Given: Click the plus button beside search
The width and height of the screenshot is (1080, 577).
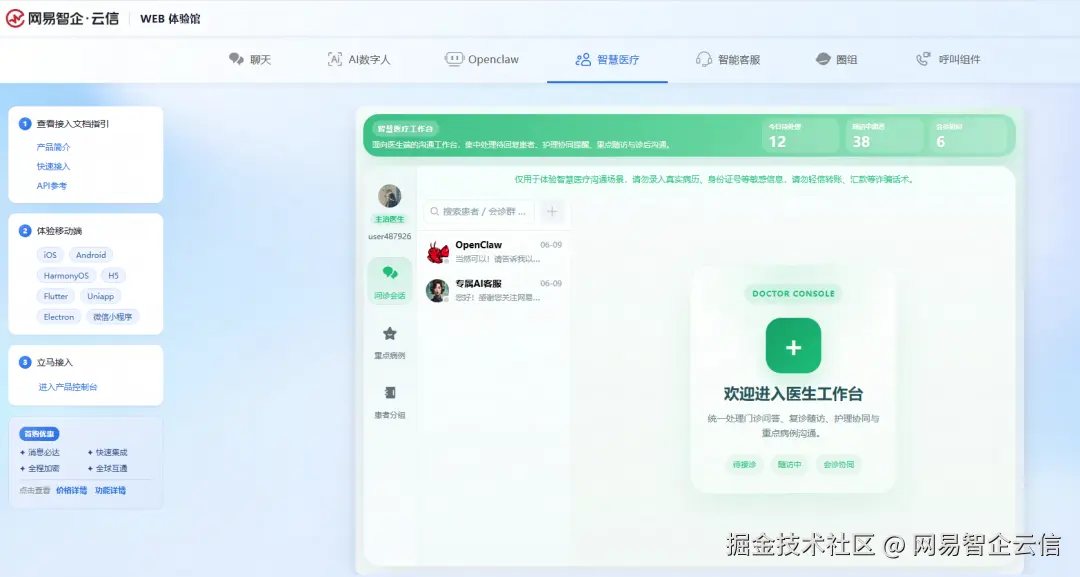Looking at the screenshot, I should (x=552, y=211).
